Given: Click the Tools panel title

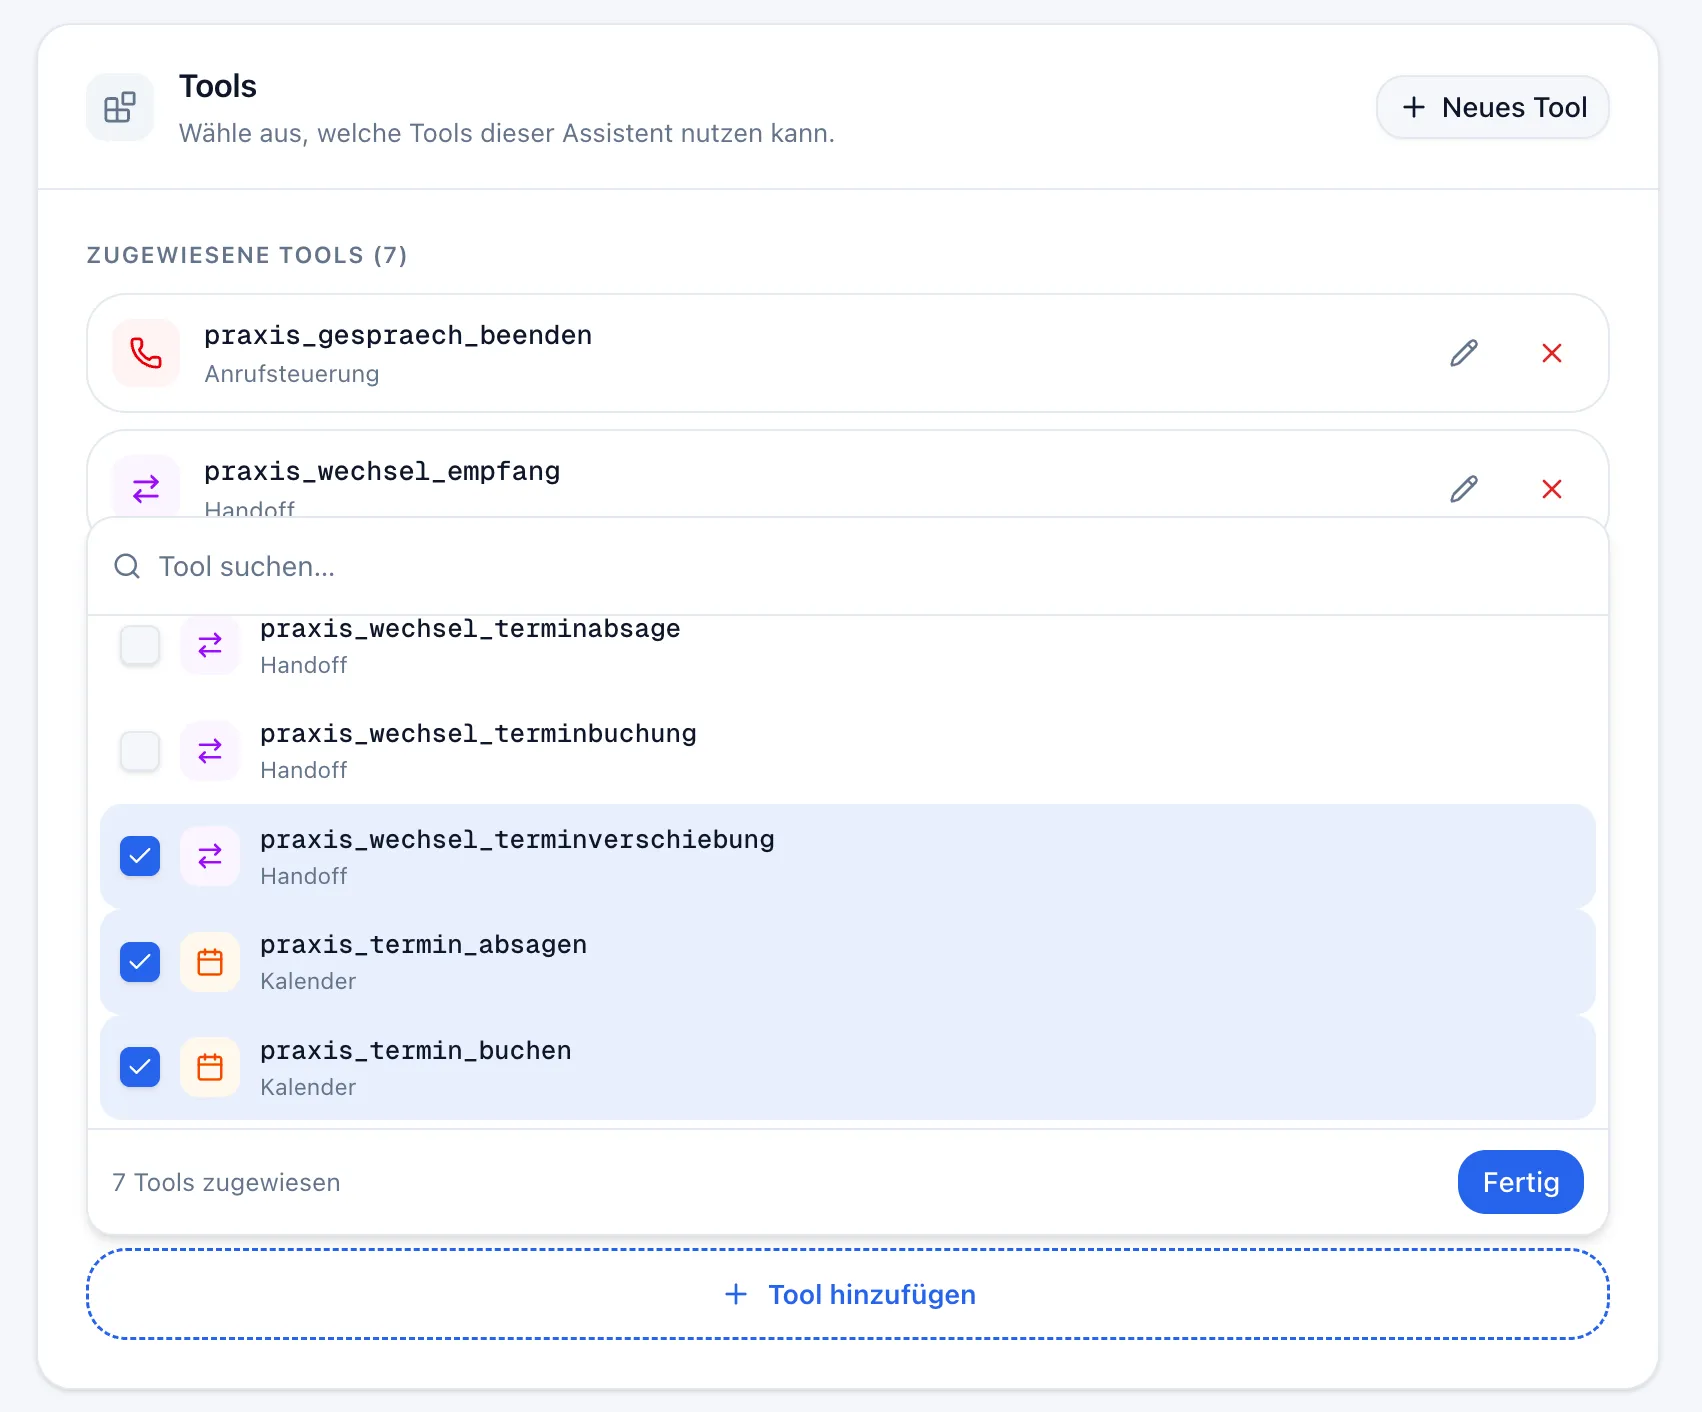Looking at the screenshot, I should [218, 86].
